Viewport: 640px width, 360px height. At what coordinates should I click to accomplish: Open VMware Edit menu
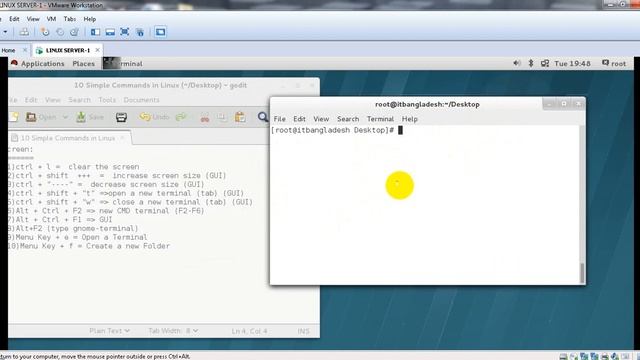click(x=14, y=19)
